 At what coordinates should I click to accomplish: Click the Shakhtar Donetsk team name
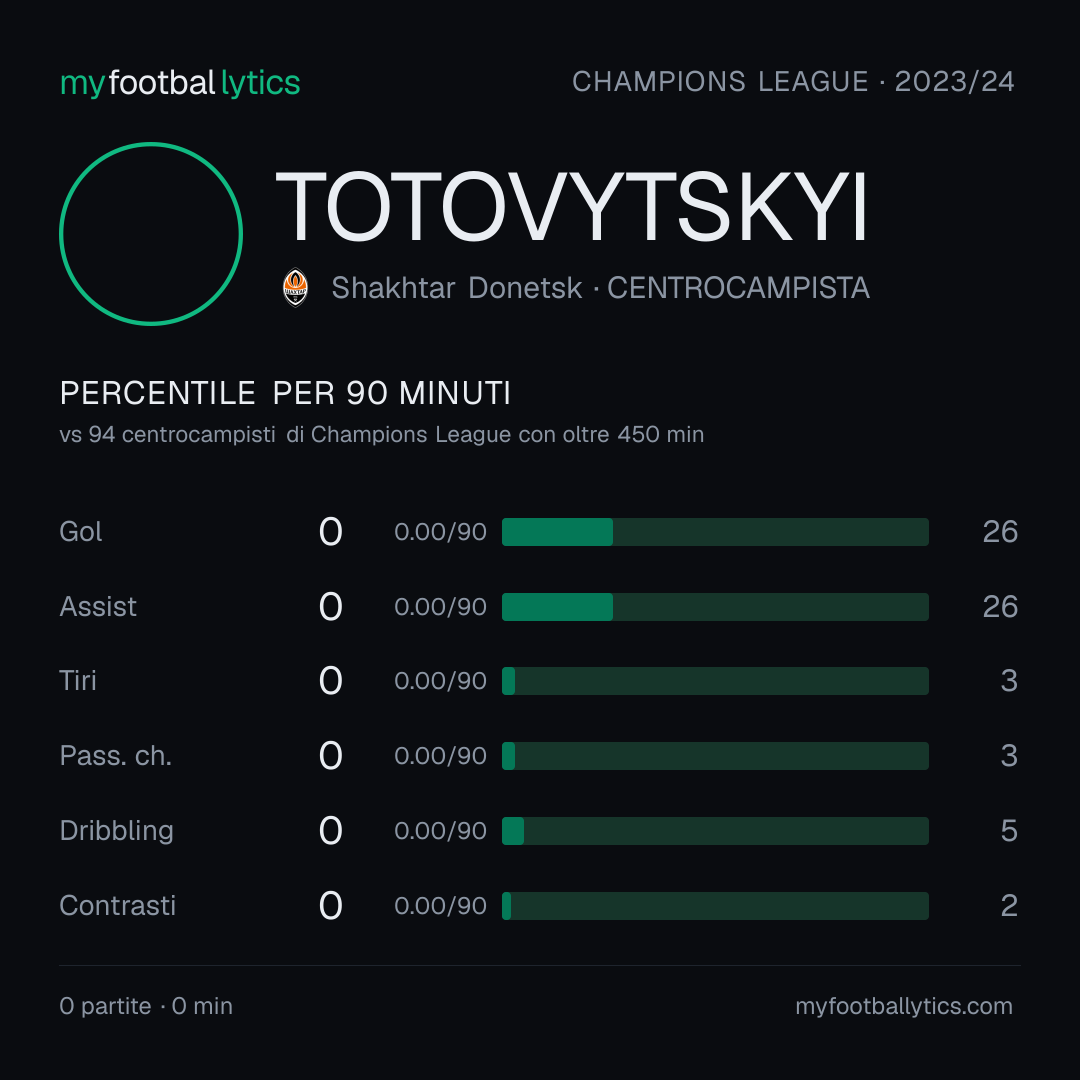tap(457, 288)
